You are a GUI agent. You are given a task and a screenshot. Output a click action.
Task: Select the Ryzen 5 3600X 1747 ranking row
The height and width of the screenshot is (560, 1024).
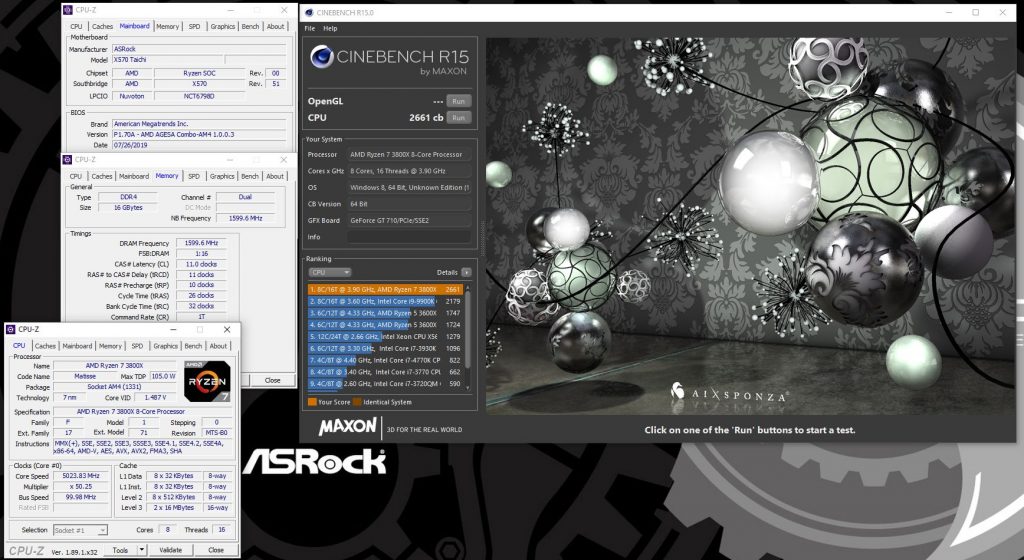(385, 313)
